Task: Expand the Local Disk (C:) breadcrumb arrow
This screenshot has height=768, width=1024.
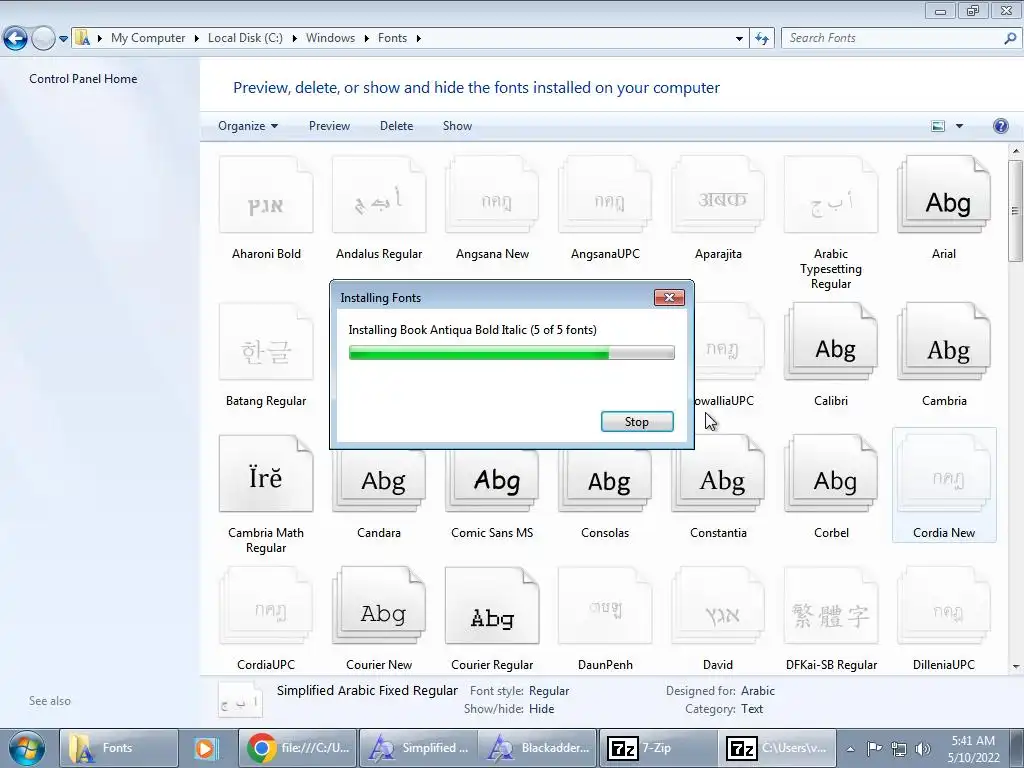Action: tap(295, 38)
